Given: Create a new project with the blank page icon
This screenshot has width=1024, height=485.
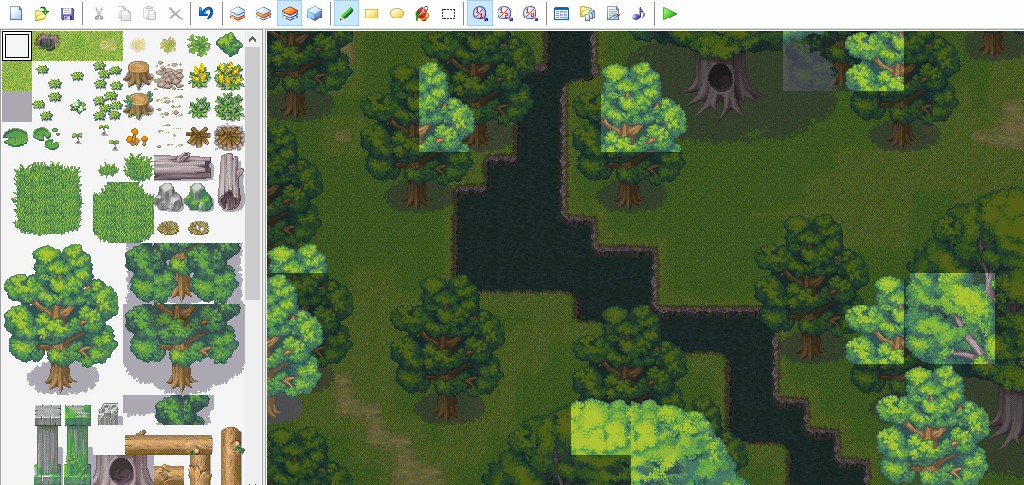Looking at the screenshot, I should pos(16,13).
